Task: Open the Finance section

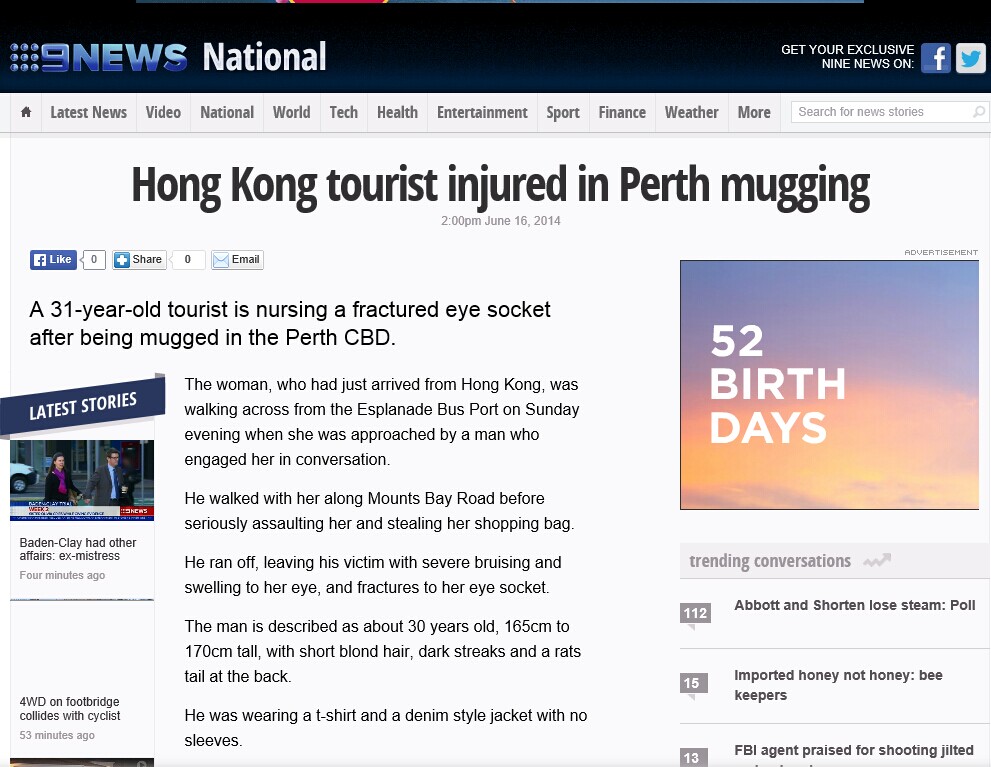Action: 622,112
